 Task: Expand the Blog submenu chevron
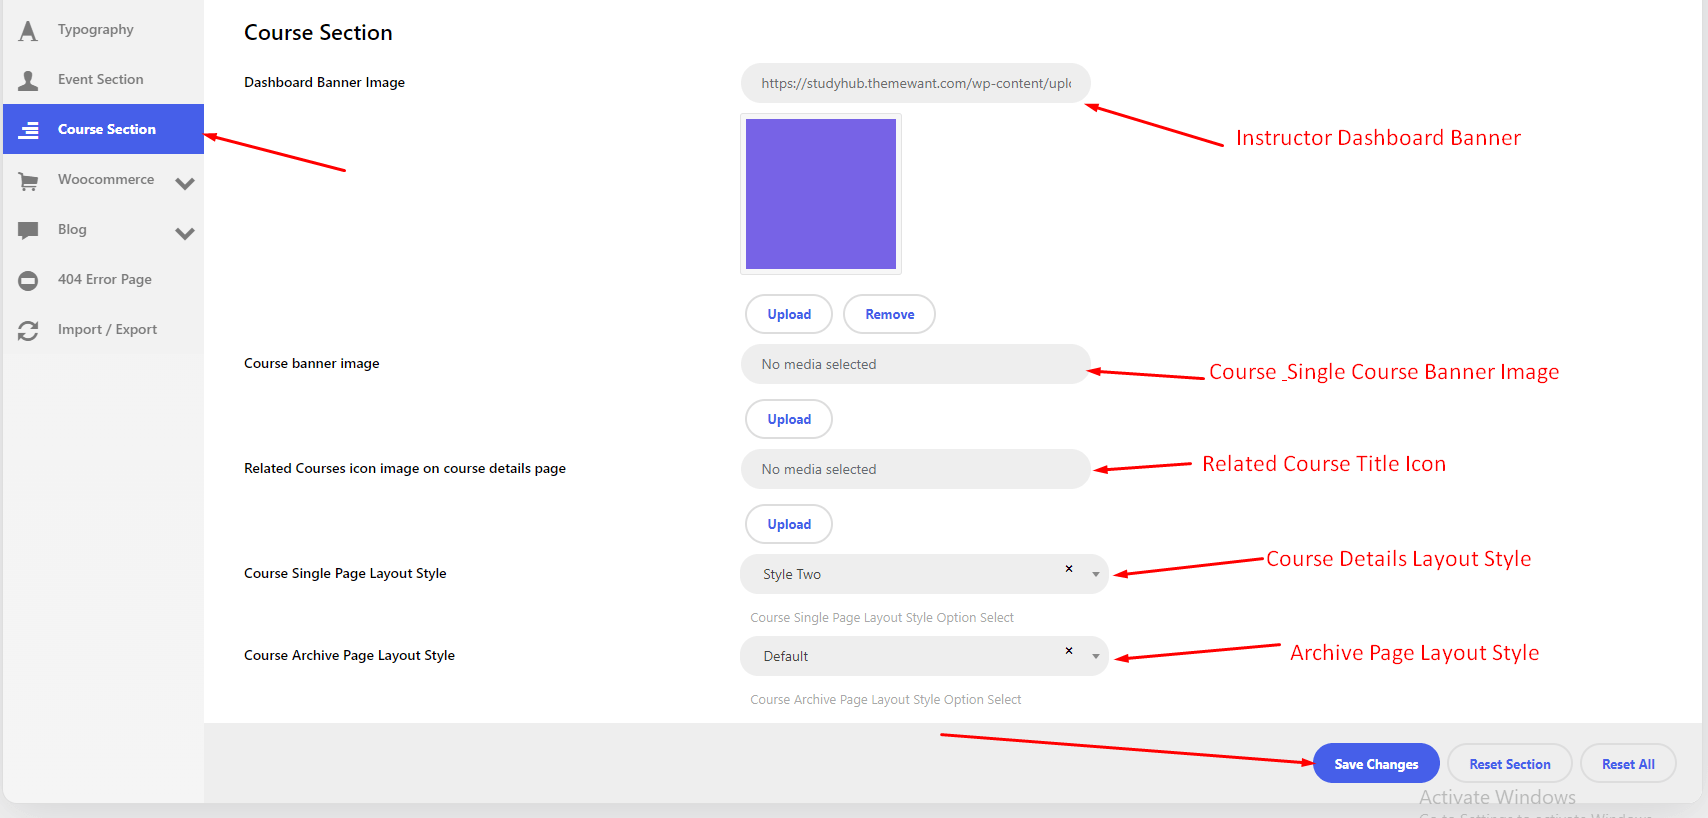[x=185, y=233]
